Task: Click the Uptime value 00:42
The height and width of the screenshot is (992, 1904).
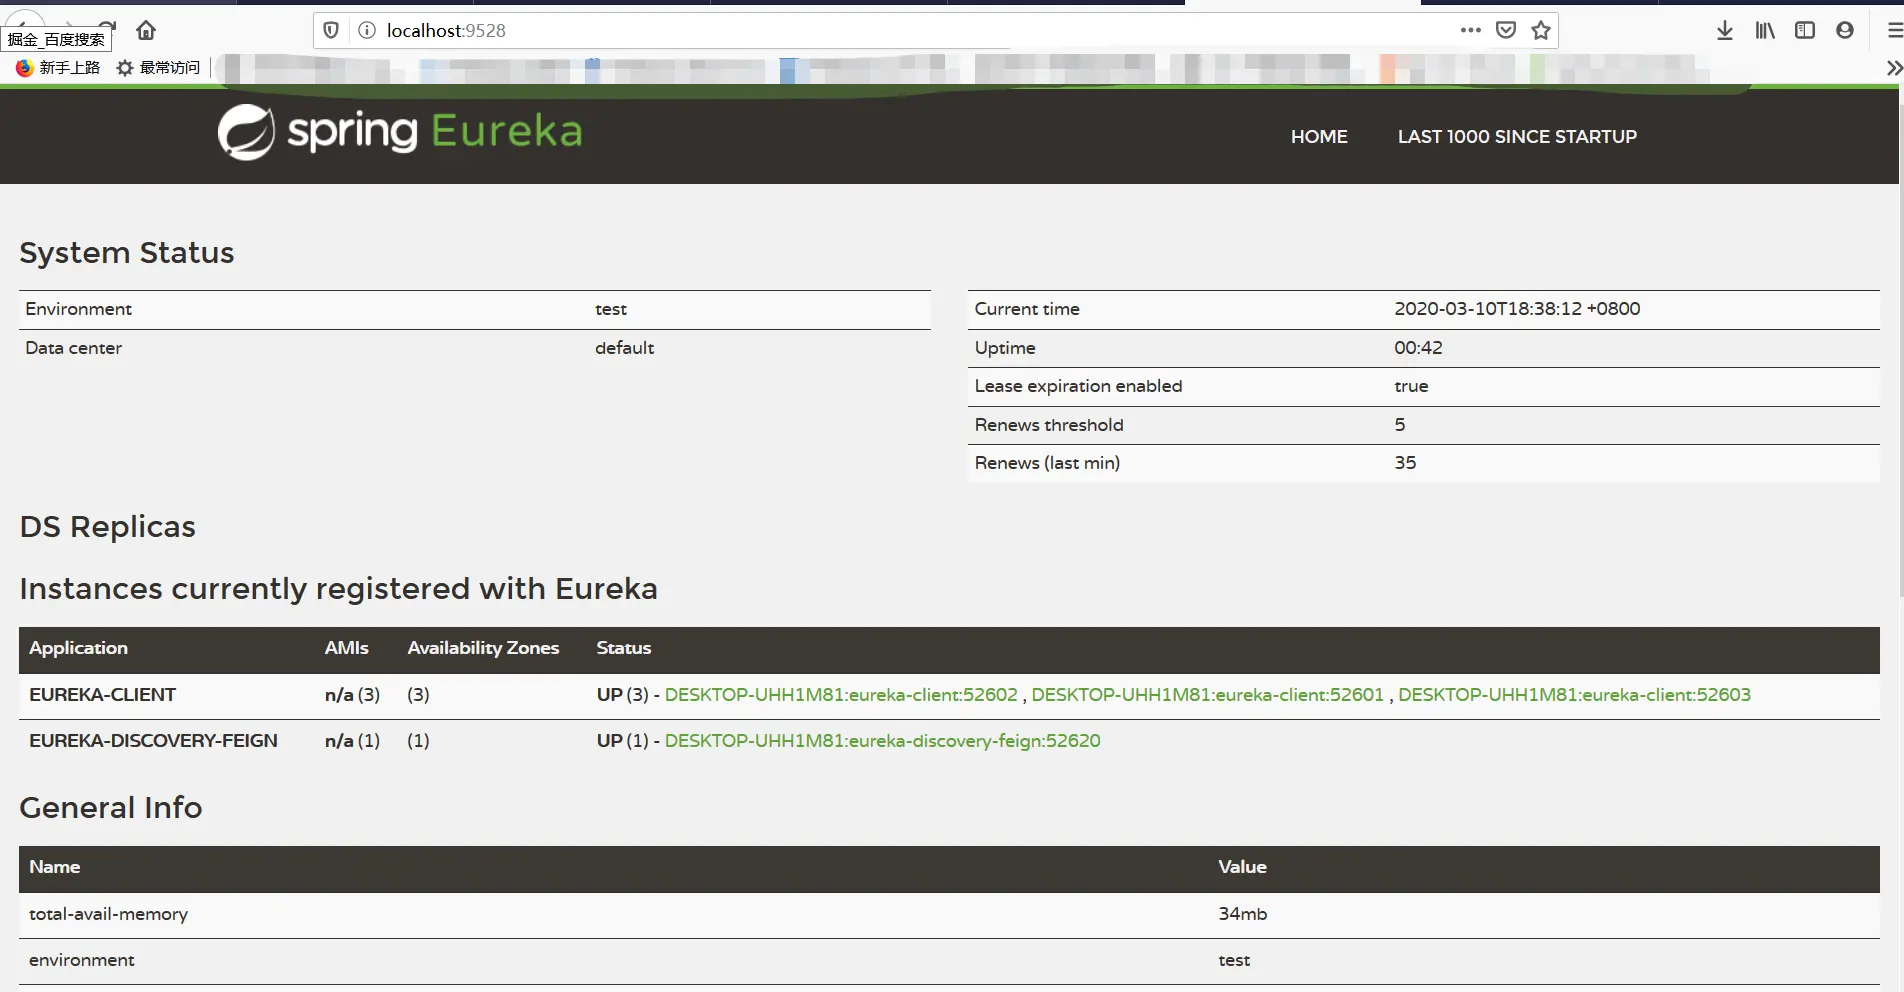Action: (x=1419, y=348)
